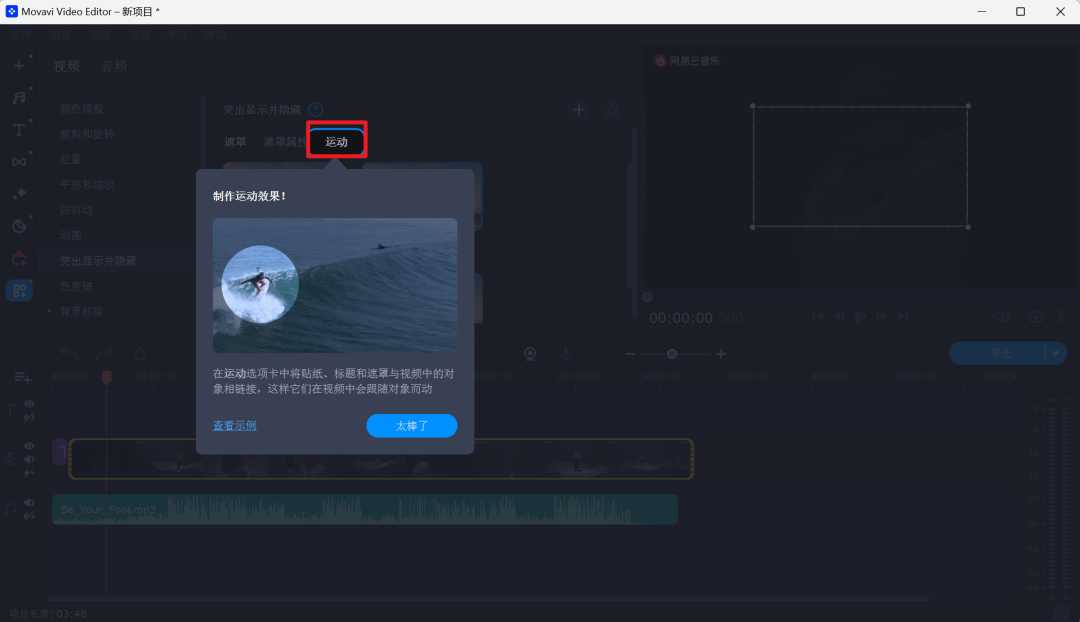The height and width of the screenshot is (622, 1080).
Task: Click the timeline zoom-in plus icon
Action: (720, 353)
